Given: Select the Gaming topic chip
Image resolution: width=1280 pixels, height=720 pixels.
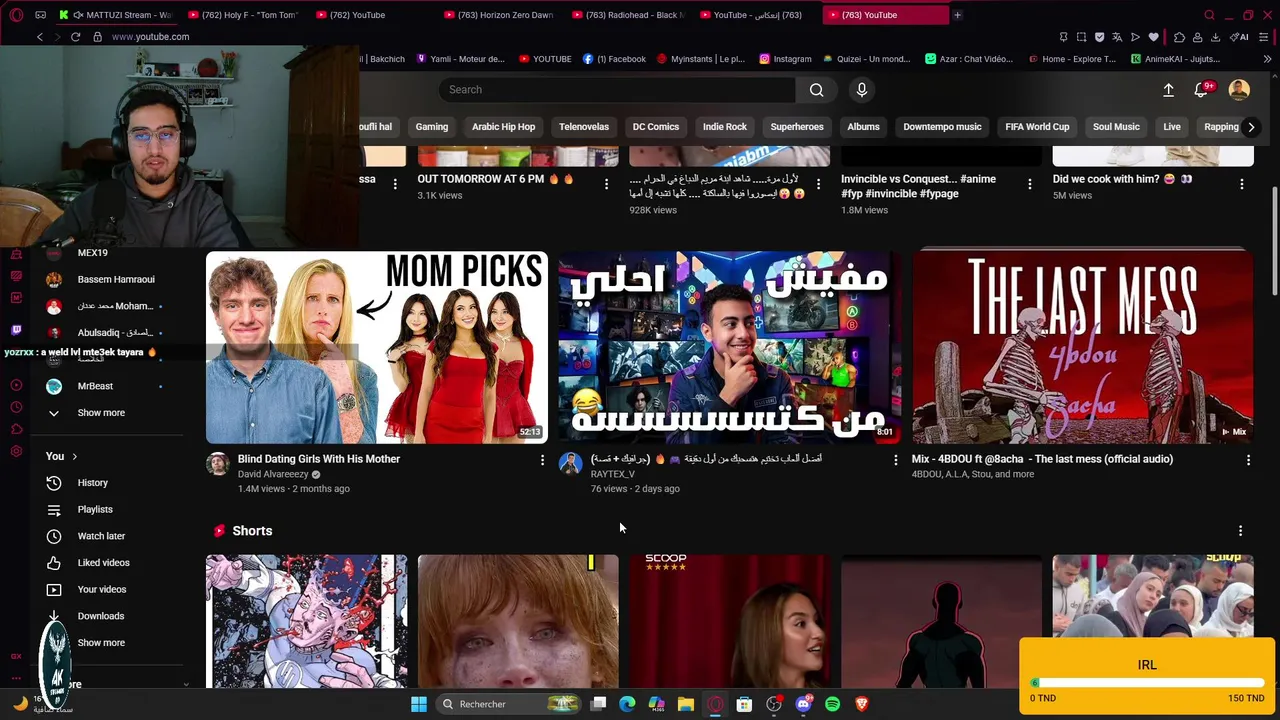Looking at the screenshot, I should [432, 127].
